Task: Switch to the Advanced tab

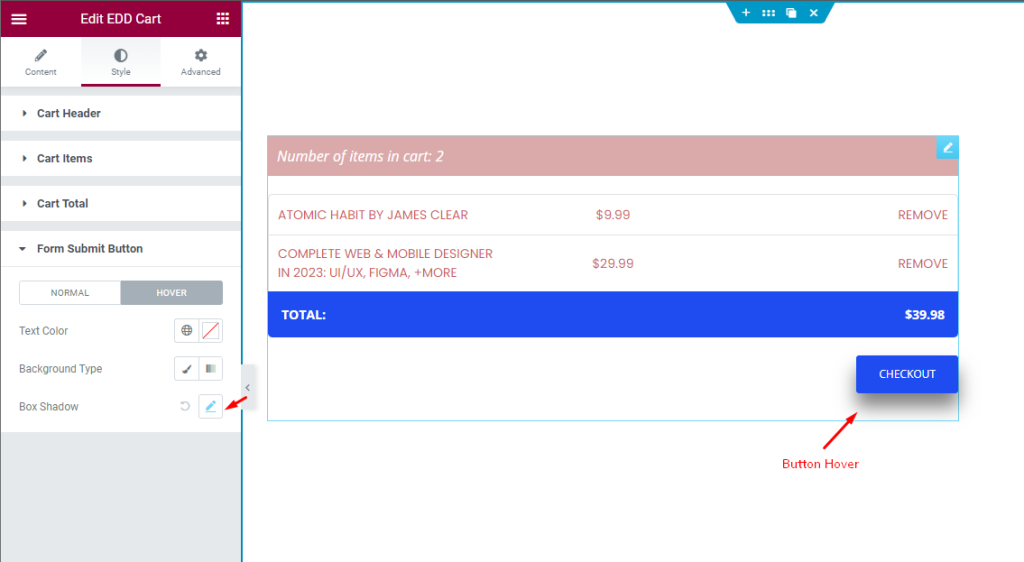Action: pos(200,62)
